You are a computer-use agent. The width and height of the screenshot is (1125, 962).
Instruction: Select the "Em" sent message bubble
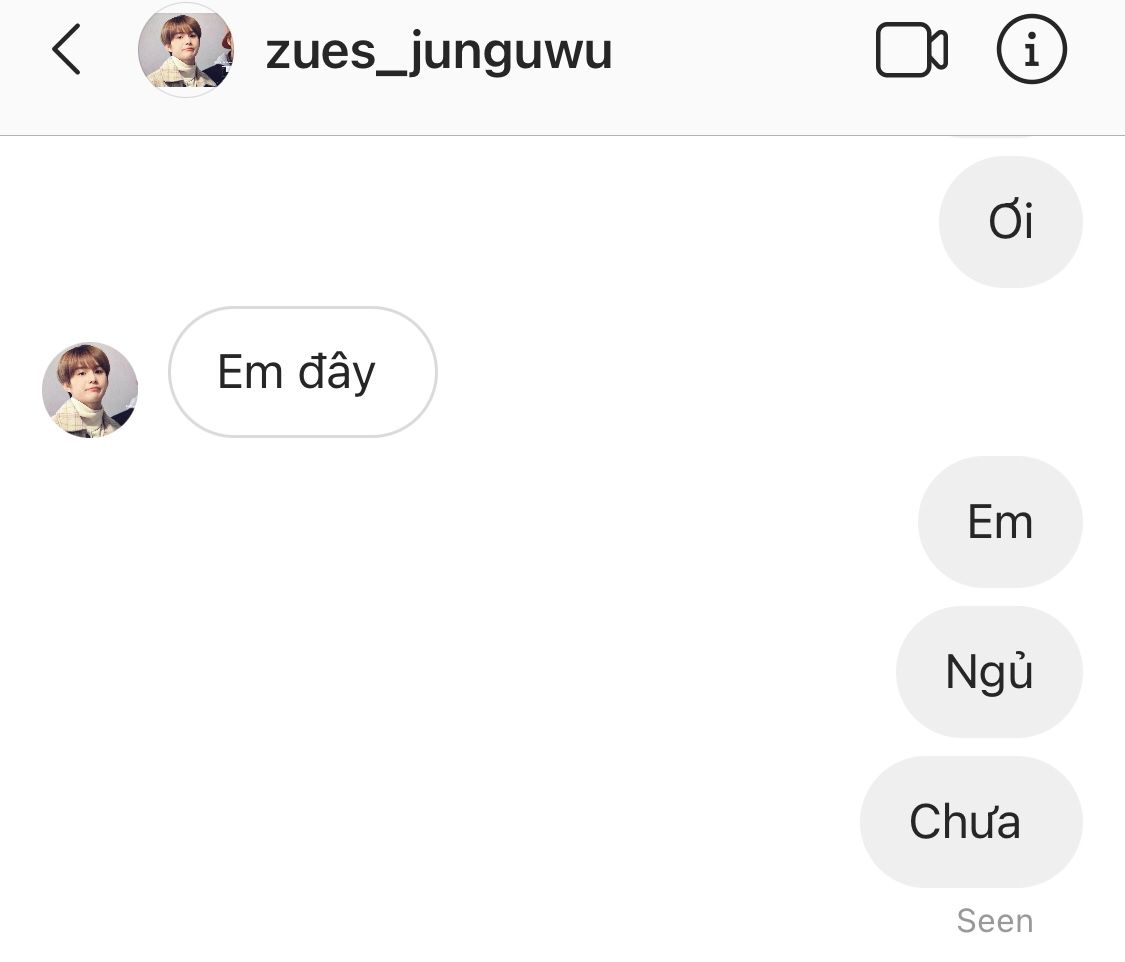click(1000, 522)
